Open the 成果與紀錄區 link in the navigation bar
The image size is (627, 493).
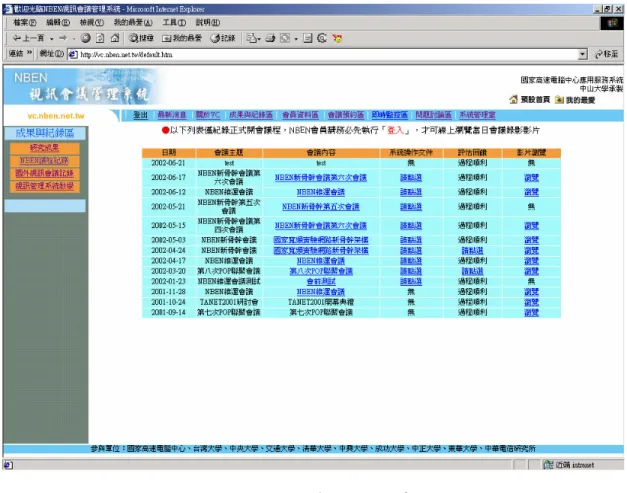251,115
